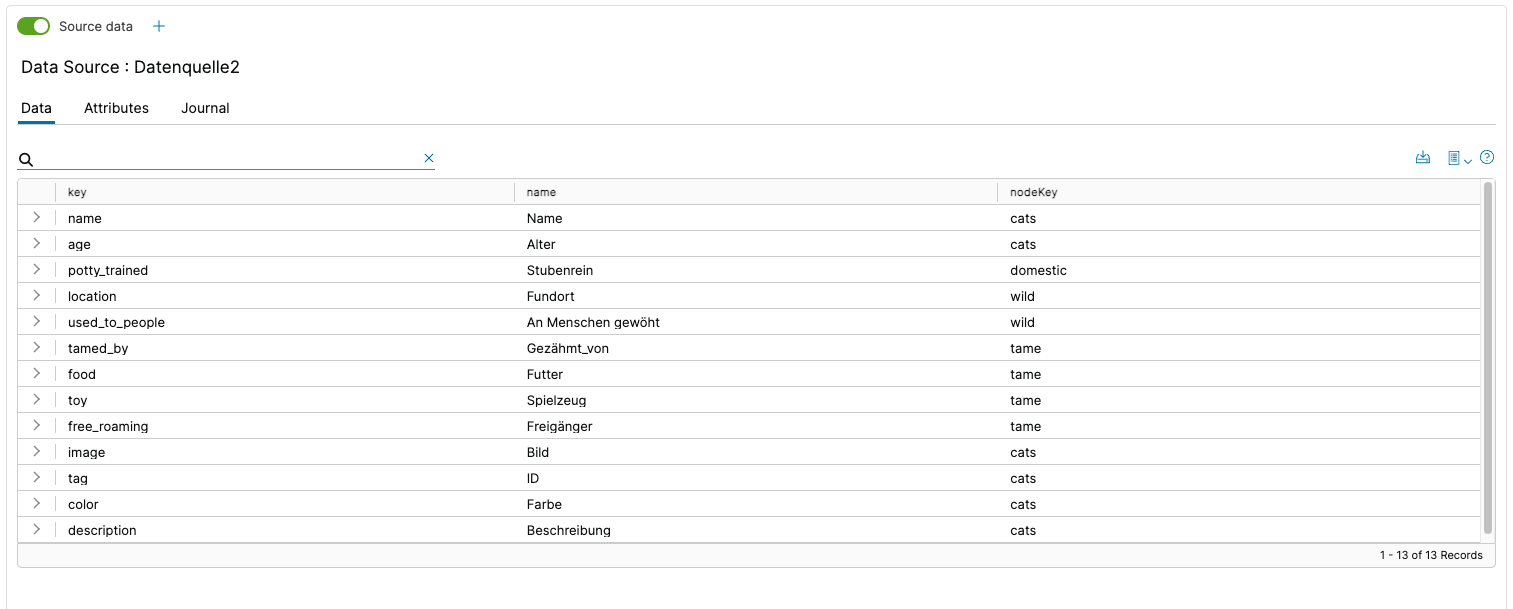Focus the search input field
The width and height of the screenshot is (1513, 609).
[x=230, y=158]
